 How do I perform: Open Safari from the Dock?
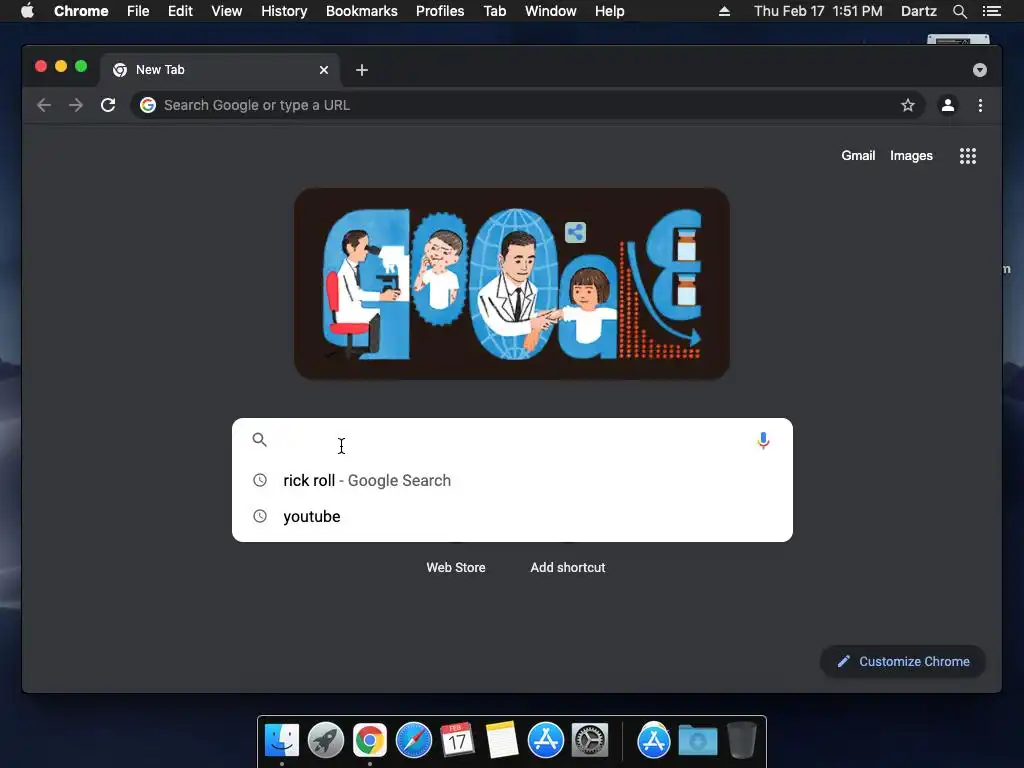tap(414, 741)
